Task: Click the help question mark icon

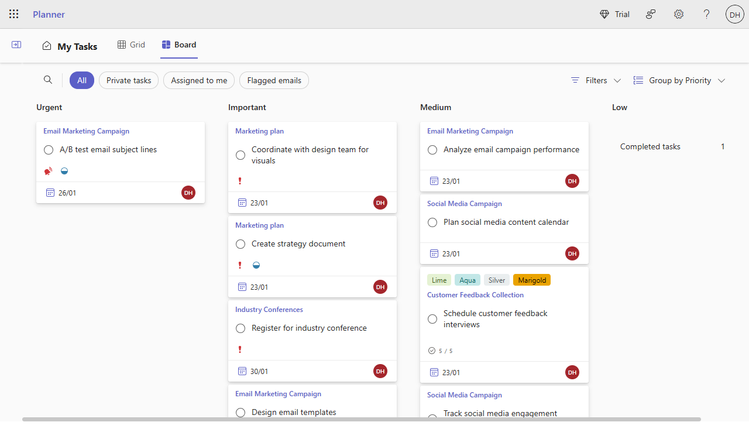Action: pyautogui.click(x=706, y=14)
